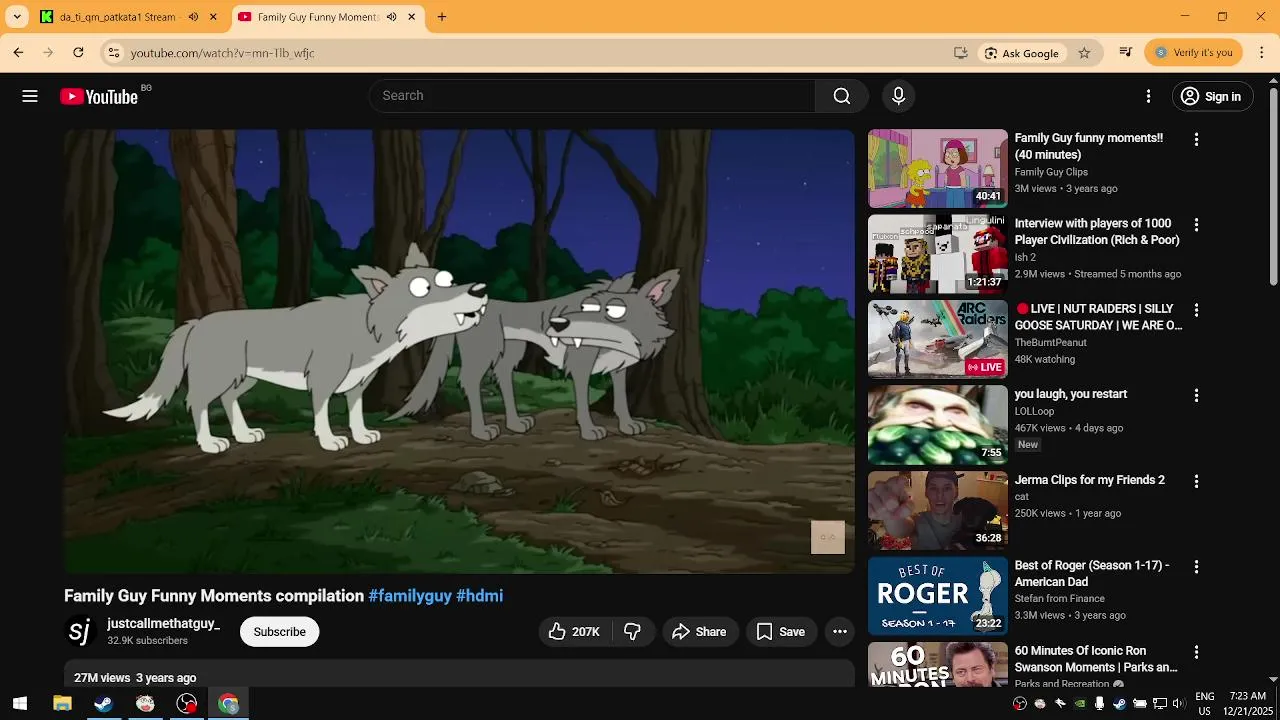Open justcallmethatguy_ channel avatar
The width and height of the screenshot is (1280, 720).
(80, 632)
